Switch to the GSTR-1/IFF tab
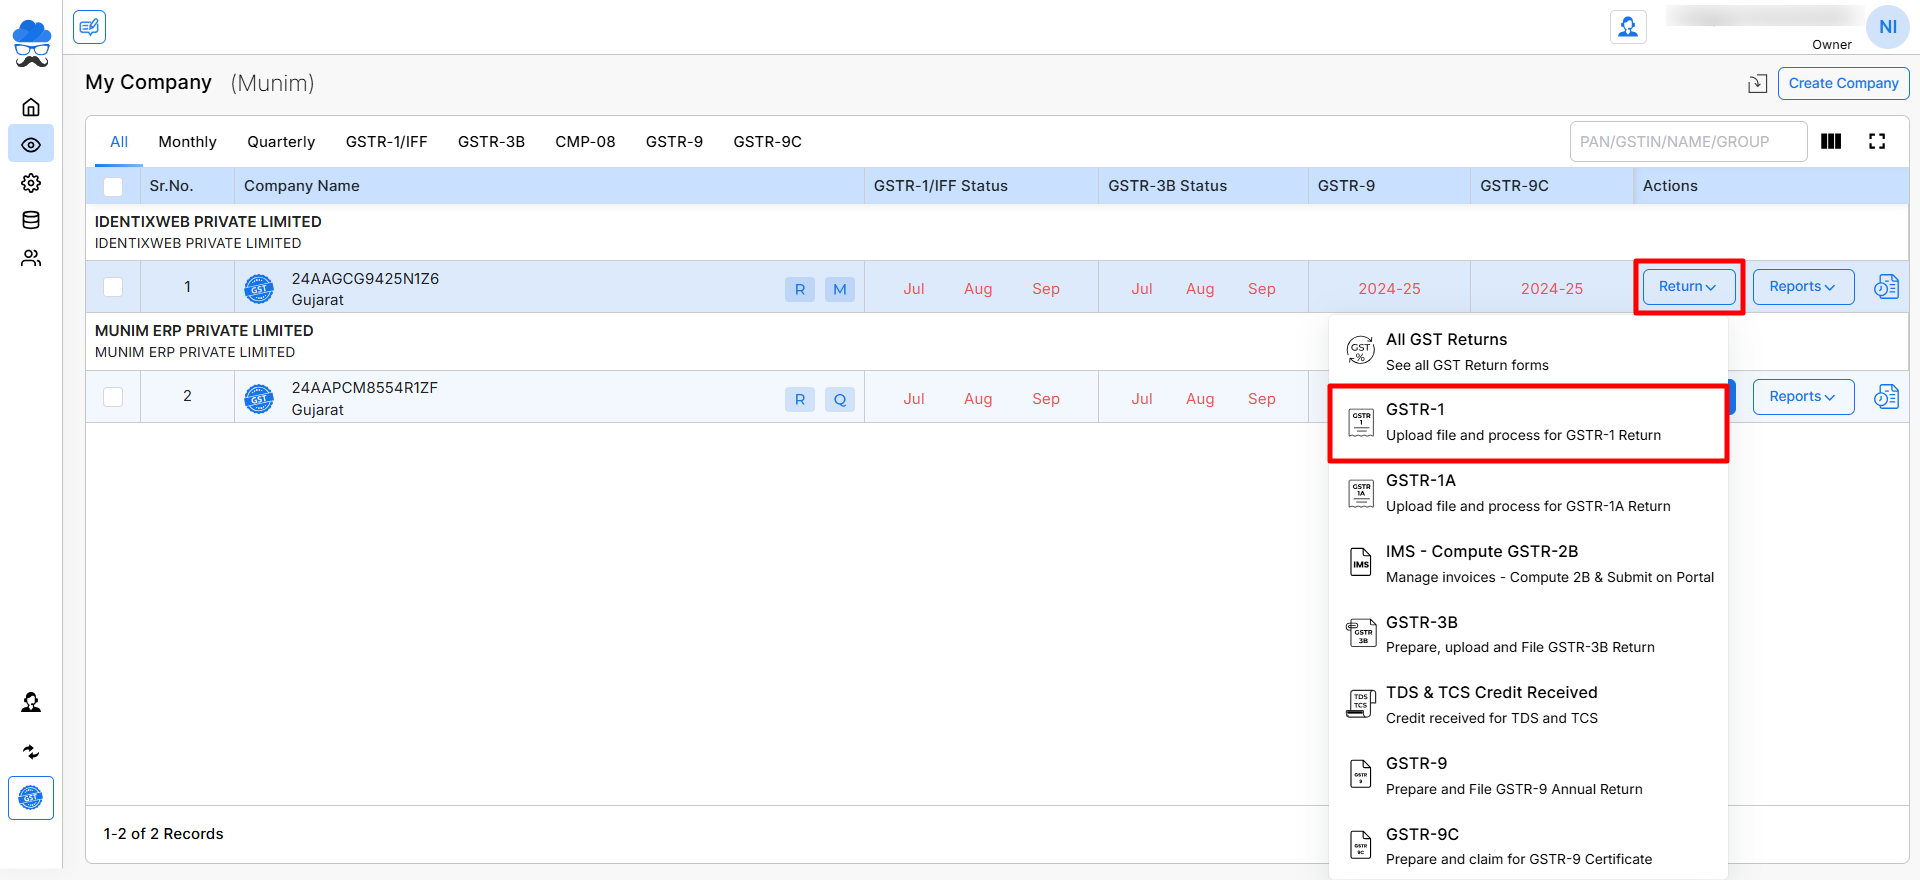Image resolution: width=1920 pixels, height=881 pixels. pos(386,142)
